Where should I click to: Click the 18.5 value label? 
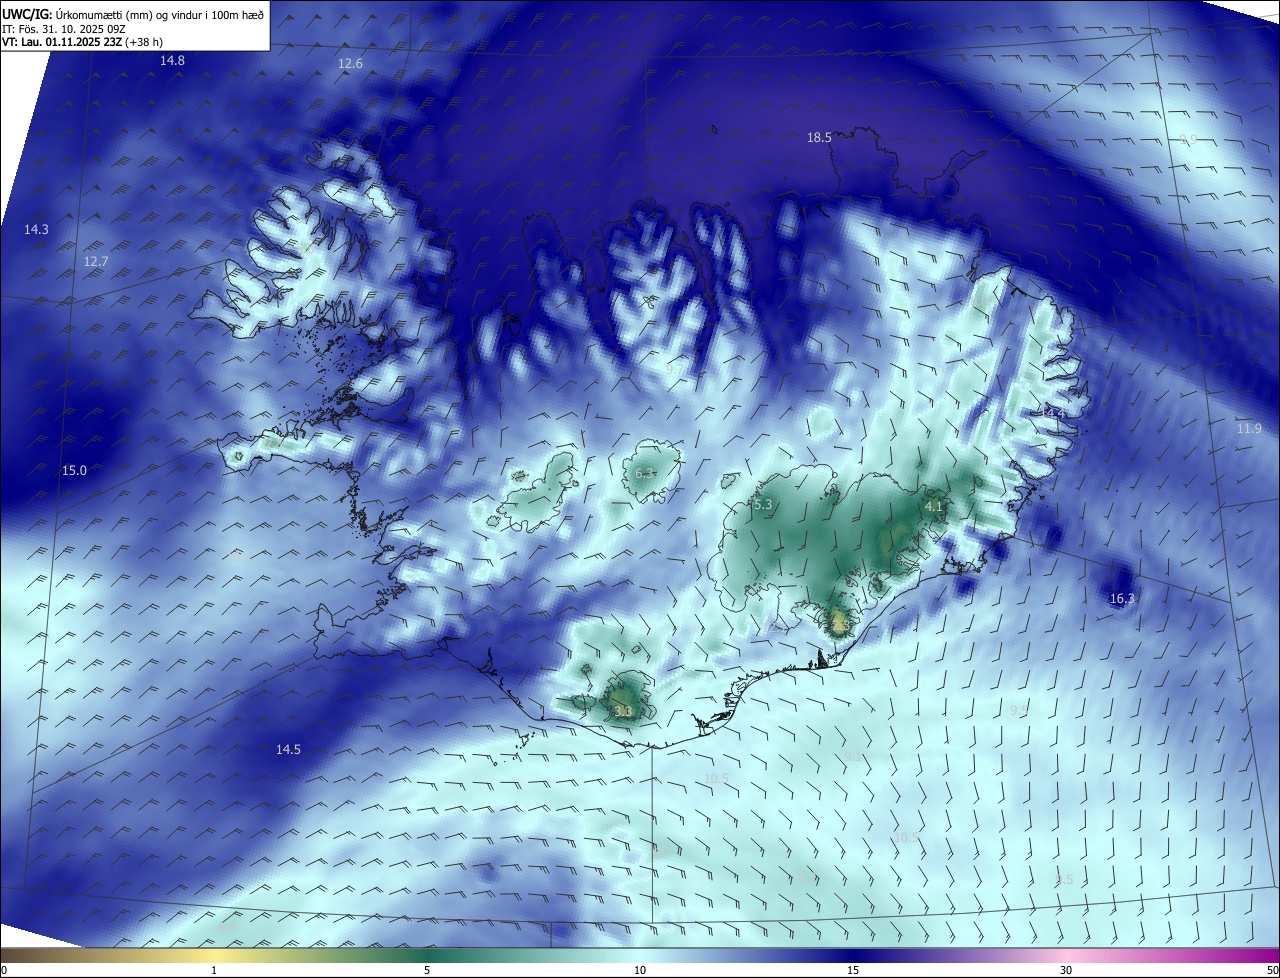pyautogui.click(x=819, y=138)
